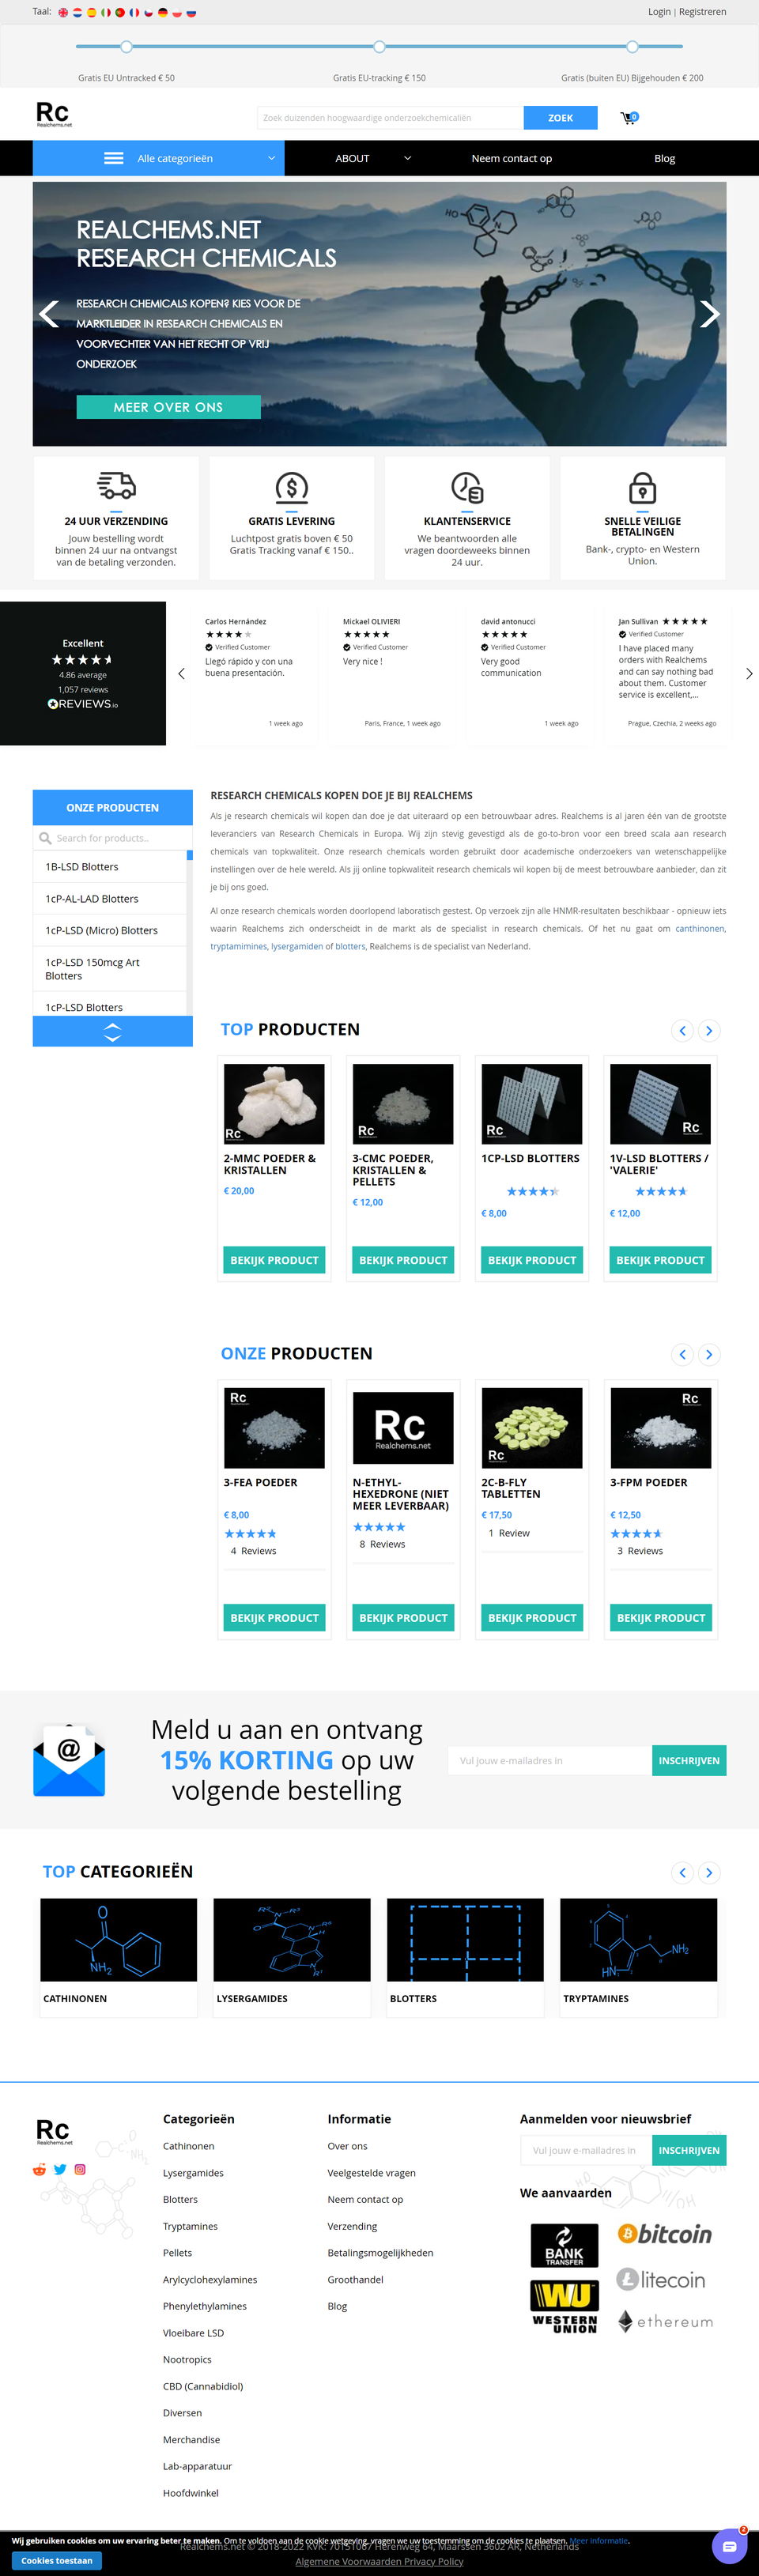Click the bitcoin payment logo
Screen dimensions: 759x2576
pos(664,2233)
